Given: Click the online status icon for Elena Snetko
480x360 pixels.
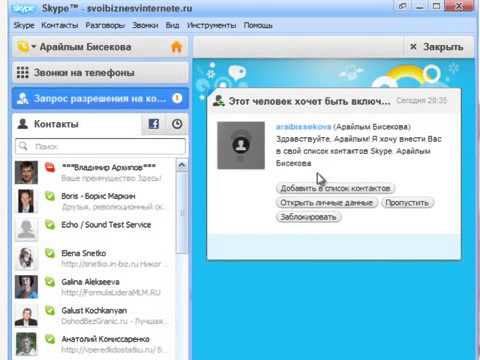Looking at the screenshot, I should (50, 253).
